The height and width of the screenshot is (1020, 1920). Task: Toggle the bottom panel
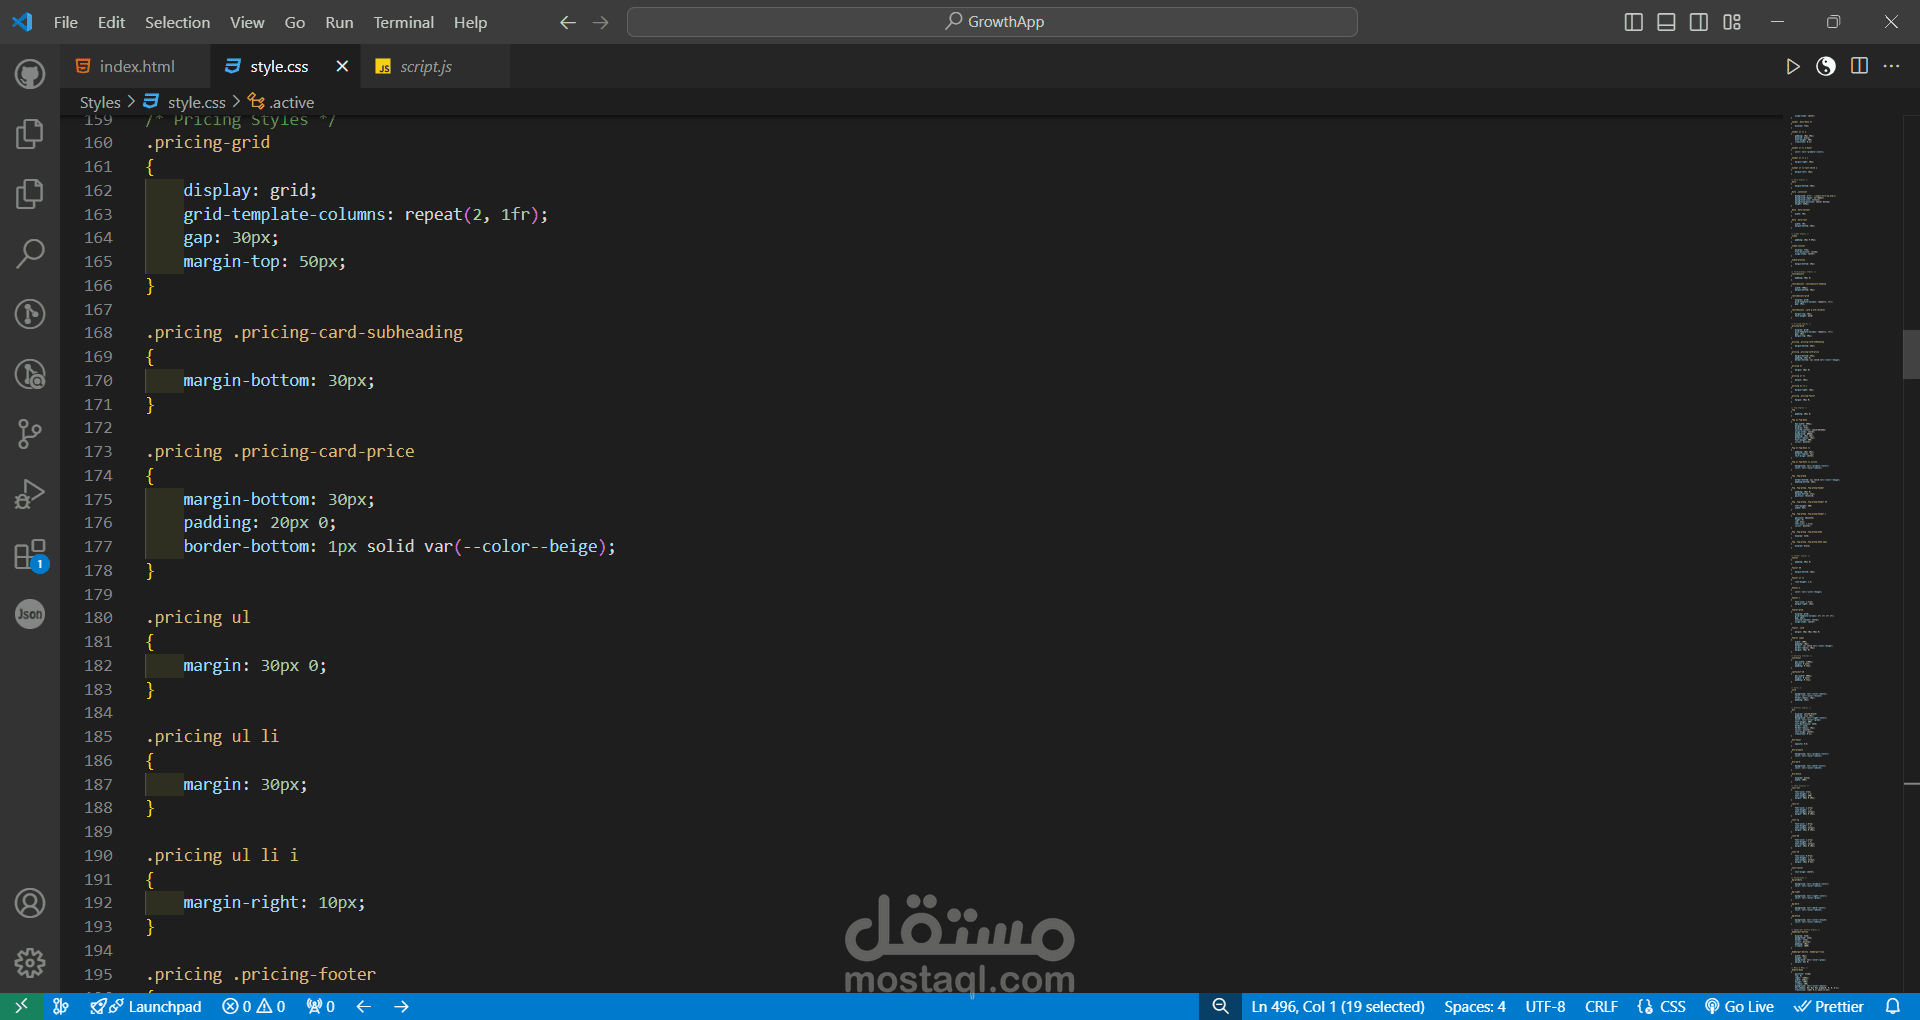(1666, 22)
